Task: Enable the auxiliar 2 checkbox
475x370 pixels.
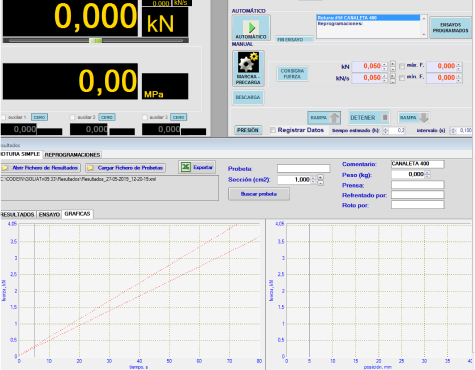Action: tap(72, 117)
